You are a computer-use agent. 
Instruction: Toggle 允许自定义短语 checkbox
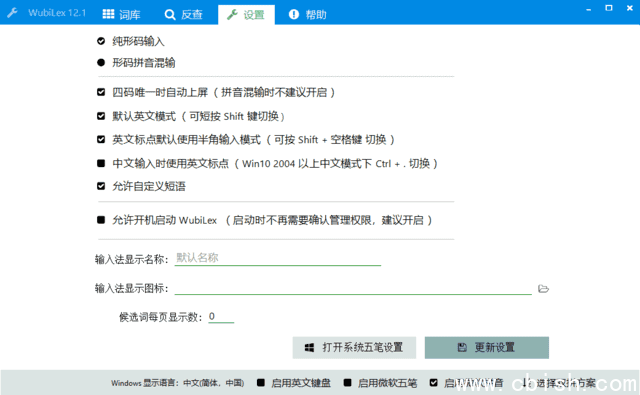coord(101,186)
